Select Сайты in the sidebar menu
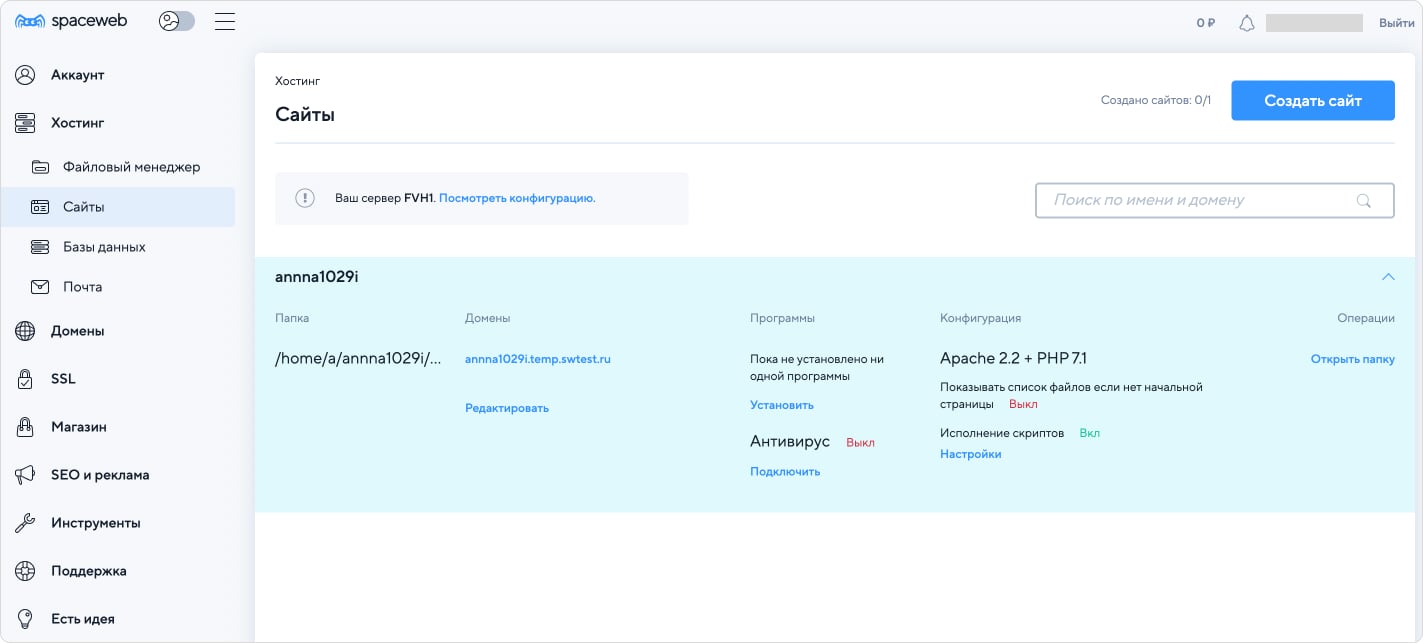 click(83, 207)
